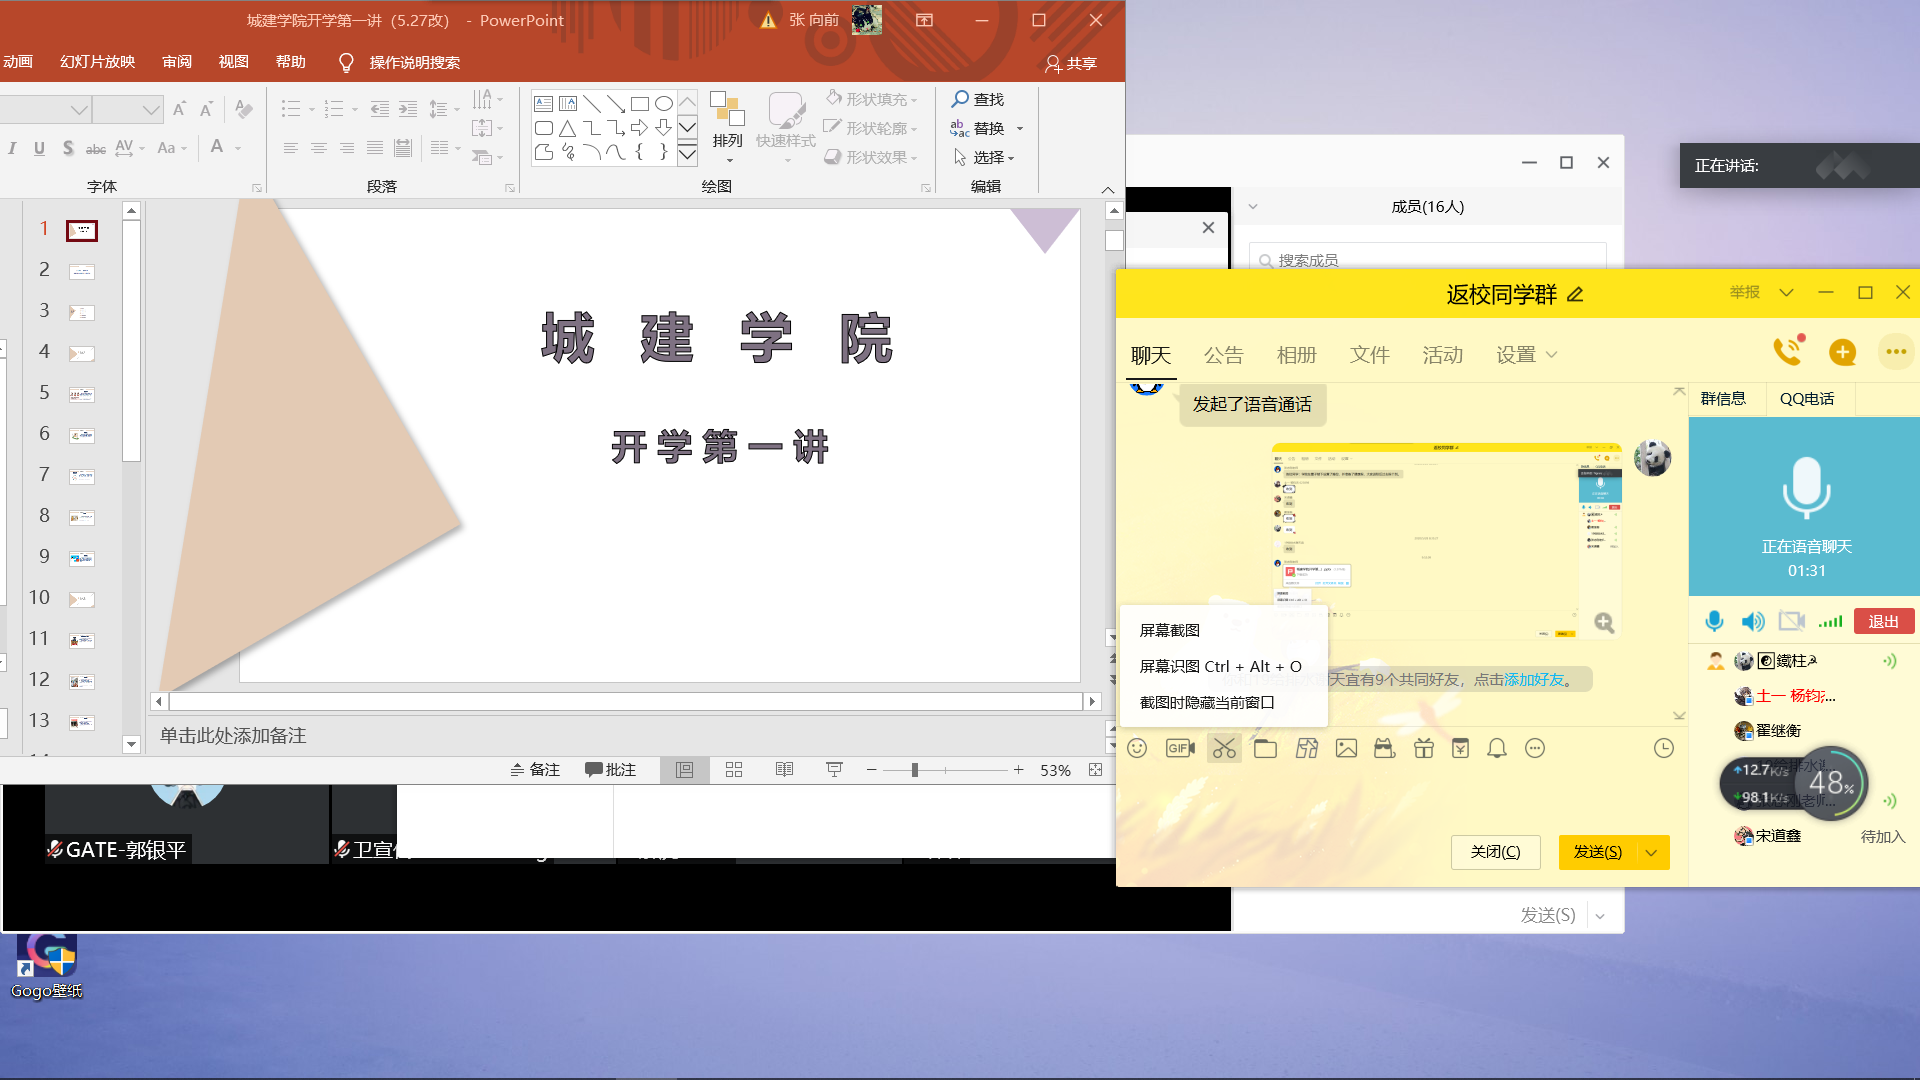The image size is (1920, 1080).
Task: Select slide 5 thumbnail
Action: [81, 394]
